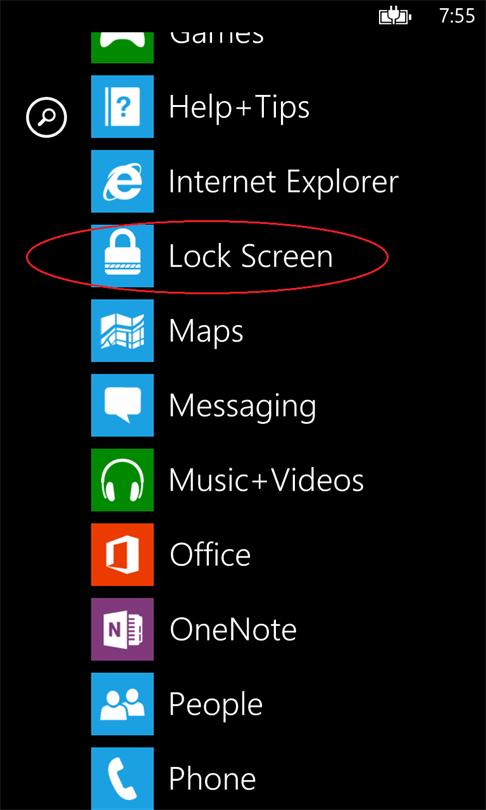Open the Maps tile icon
The width and height of the screenshot is (486, 810).
pos(122,331)
